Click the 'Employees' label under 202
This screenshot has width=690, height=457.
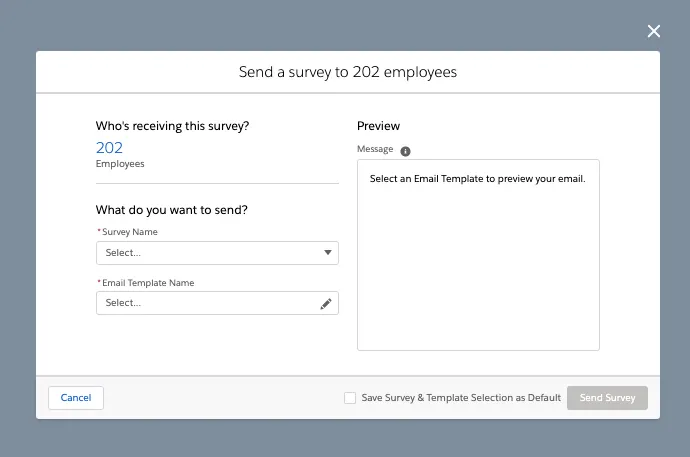120,164
